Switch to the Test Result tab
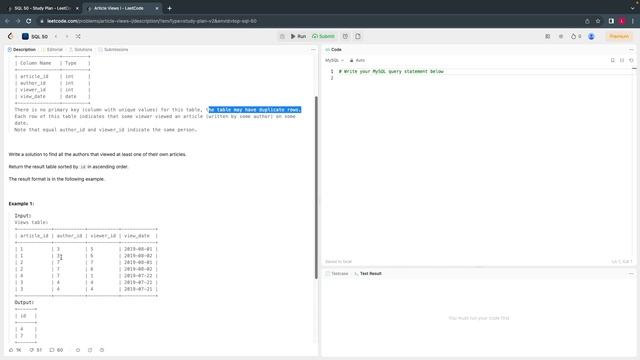The height and width of the screenshot is (360, 640). pos(368,273)
